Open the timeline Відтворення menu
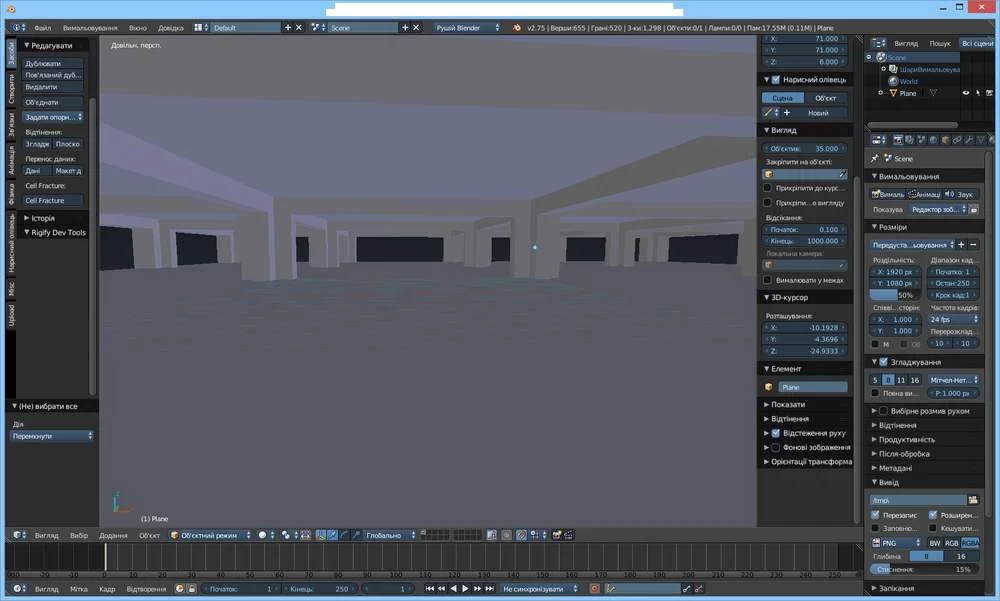The height and width of the screenshot is (601, 1000). (146, 589)
